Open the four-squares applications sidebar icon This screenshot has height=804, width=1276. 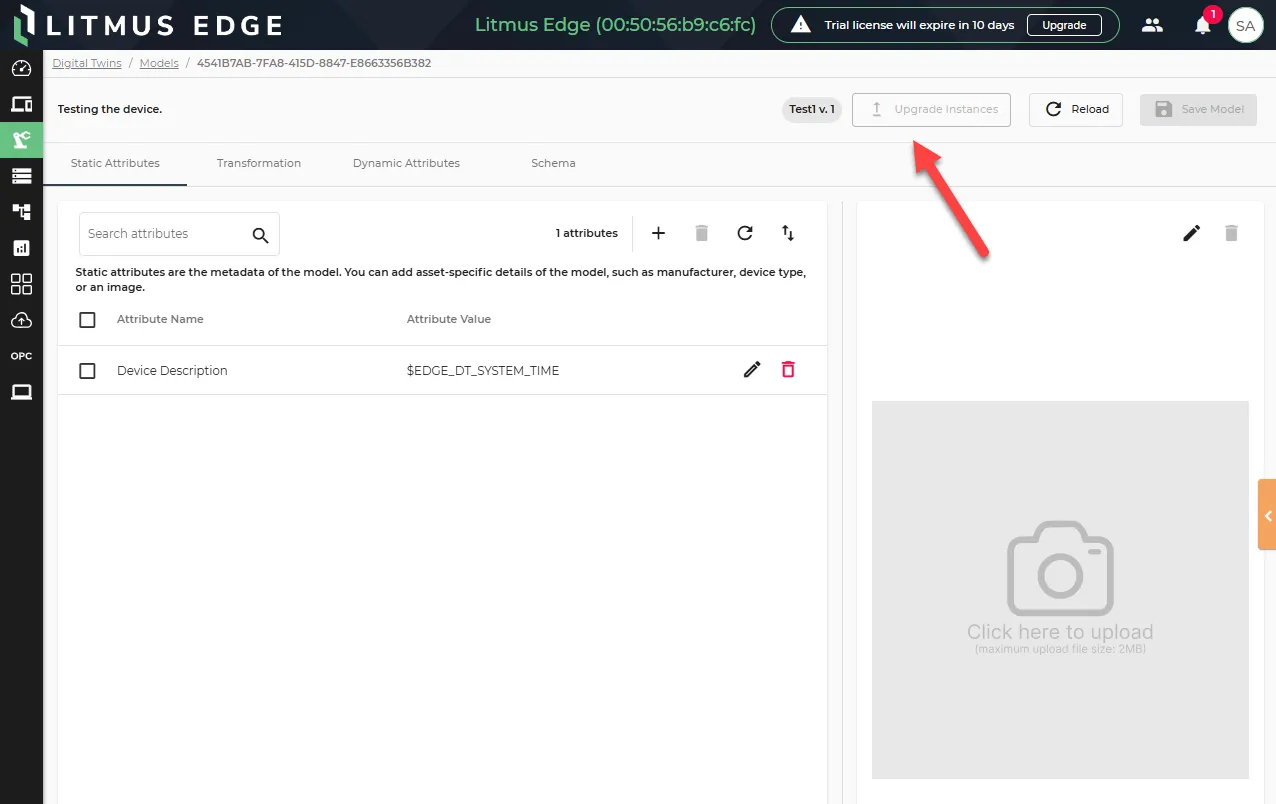(21, 284)
